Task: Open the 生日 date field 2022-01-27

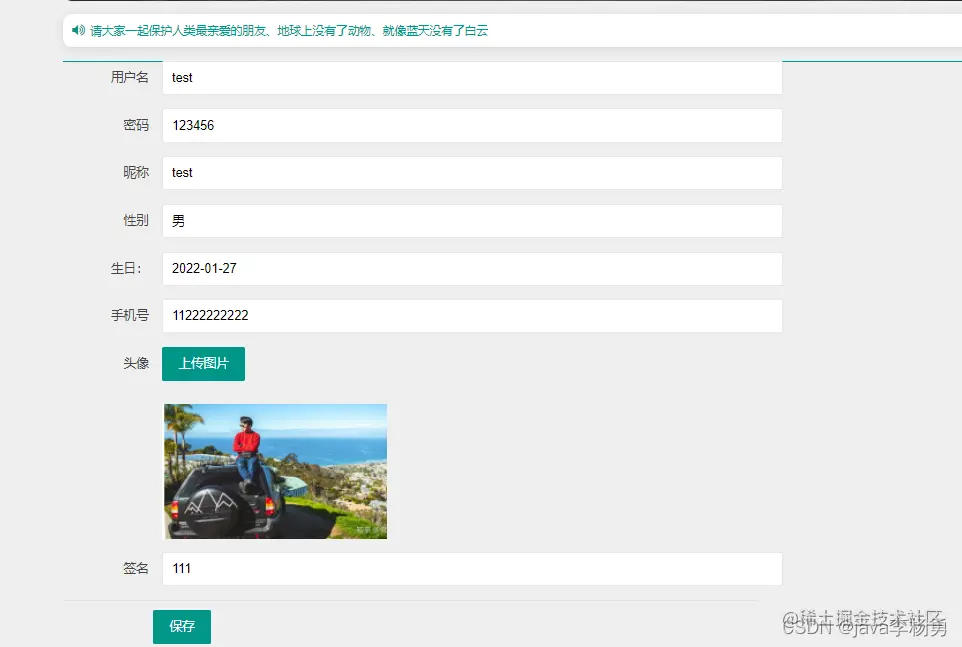Action: pyautogui.click(x=472, y=269)
